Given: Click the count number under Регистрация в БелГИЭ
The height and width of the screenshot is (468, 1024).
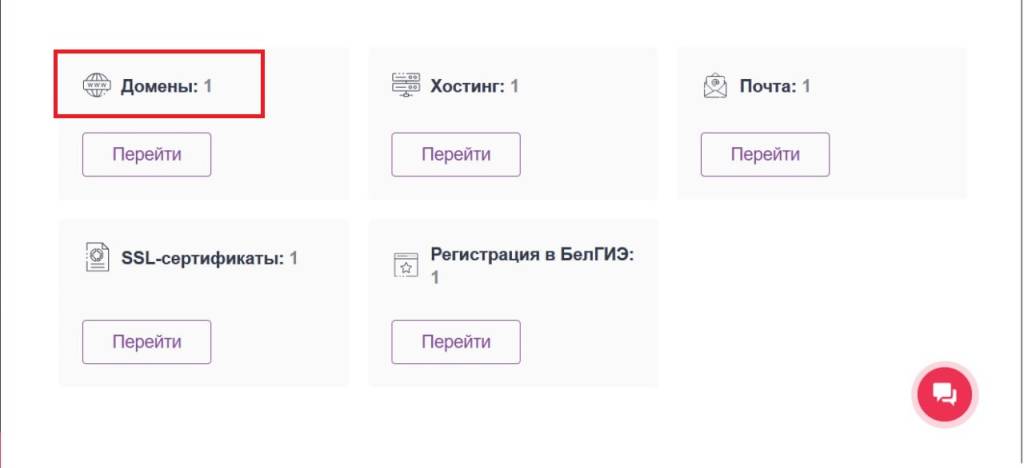Looking at the screenshot, I should click(435, 277).
